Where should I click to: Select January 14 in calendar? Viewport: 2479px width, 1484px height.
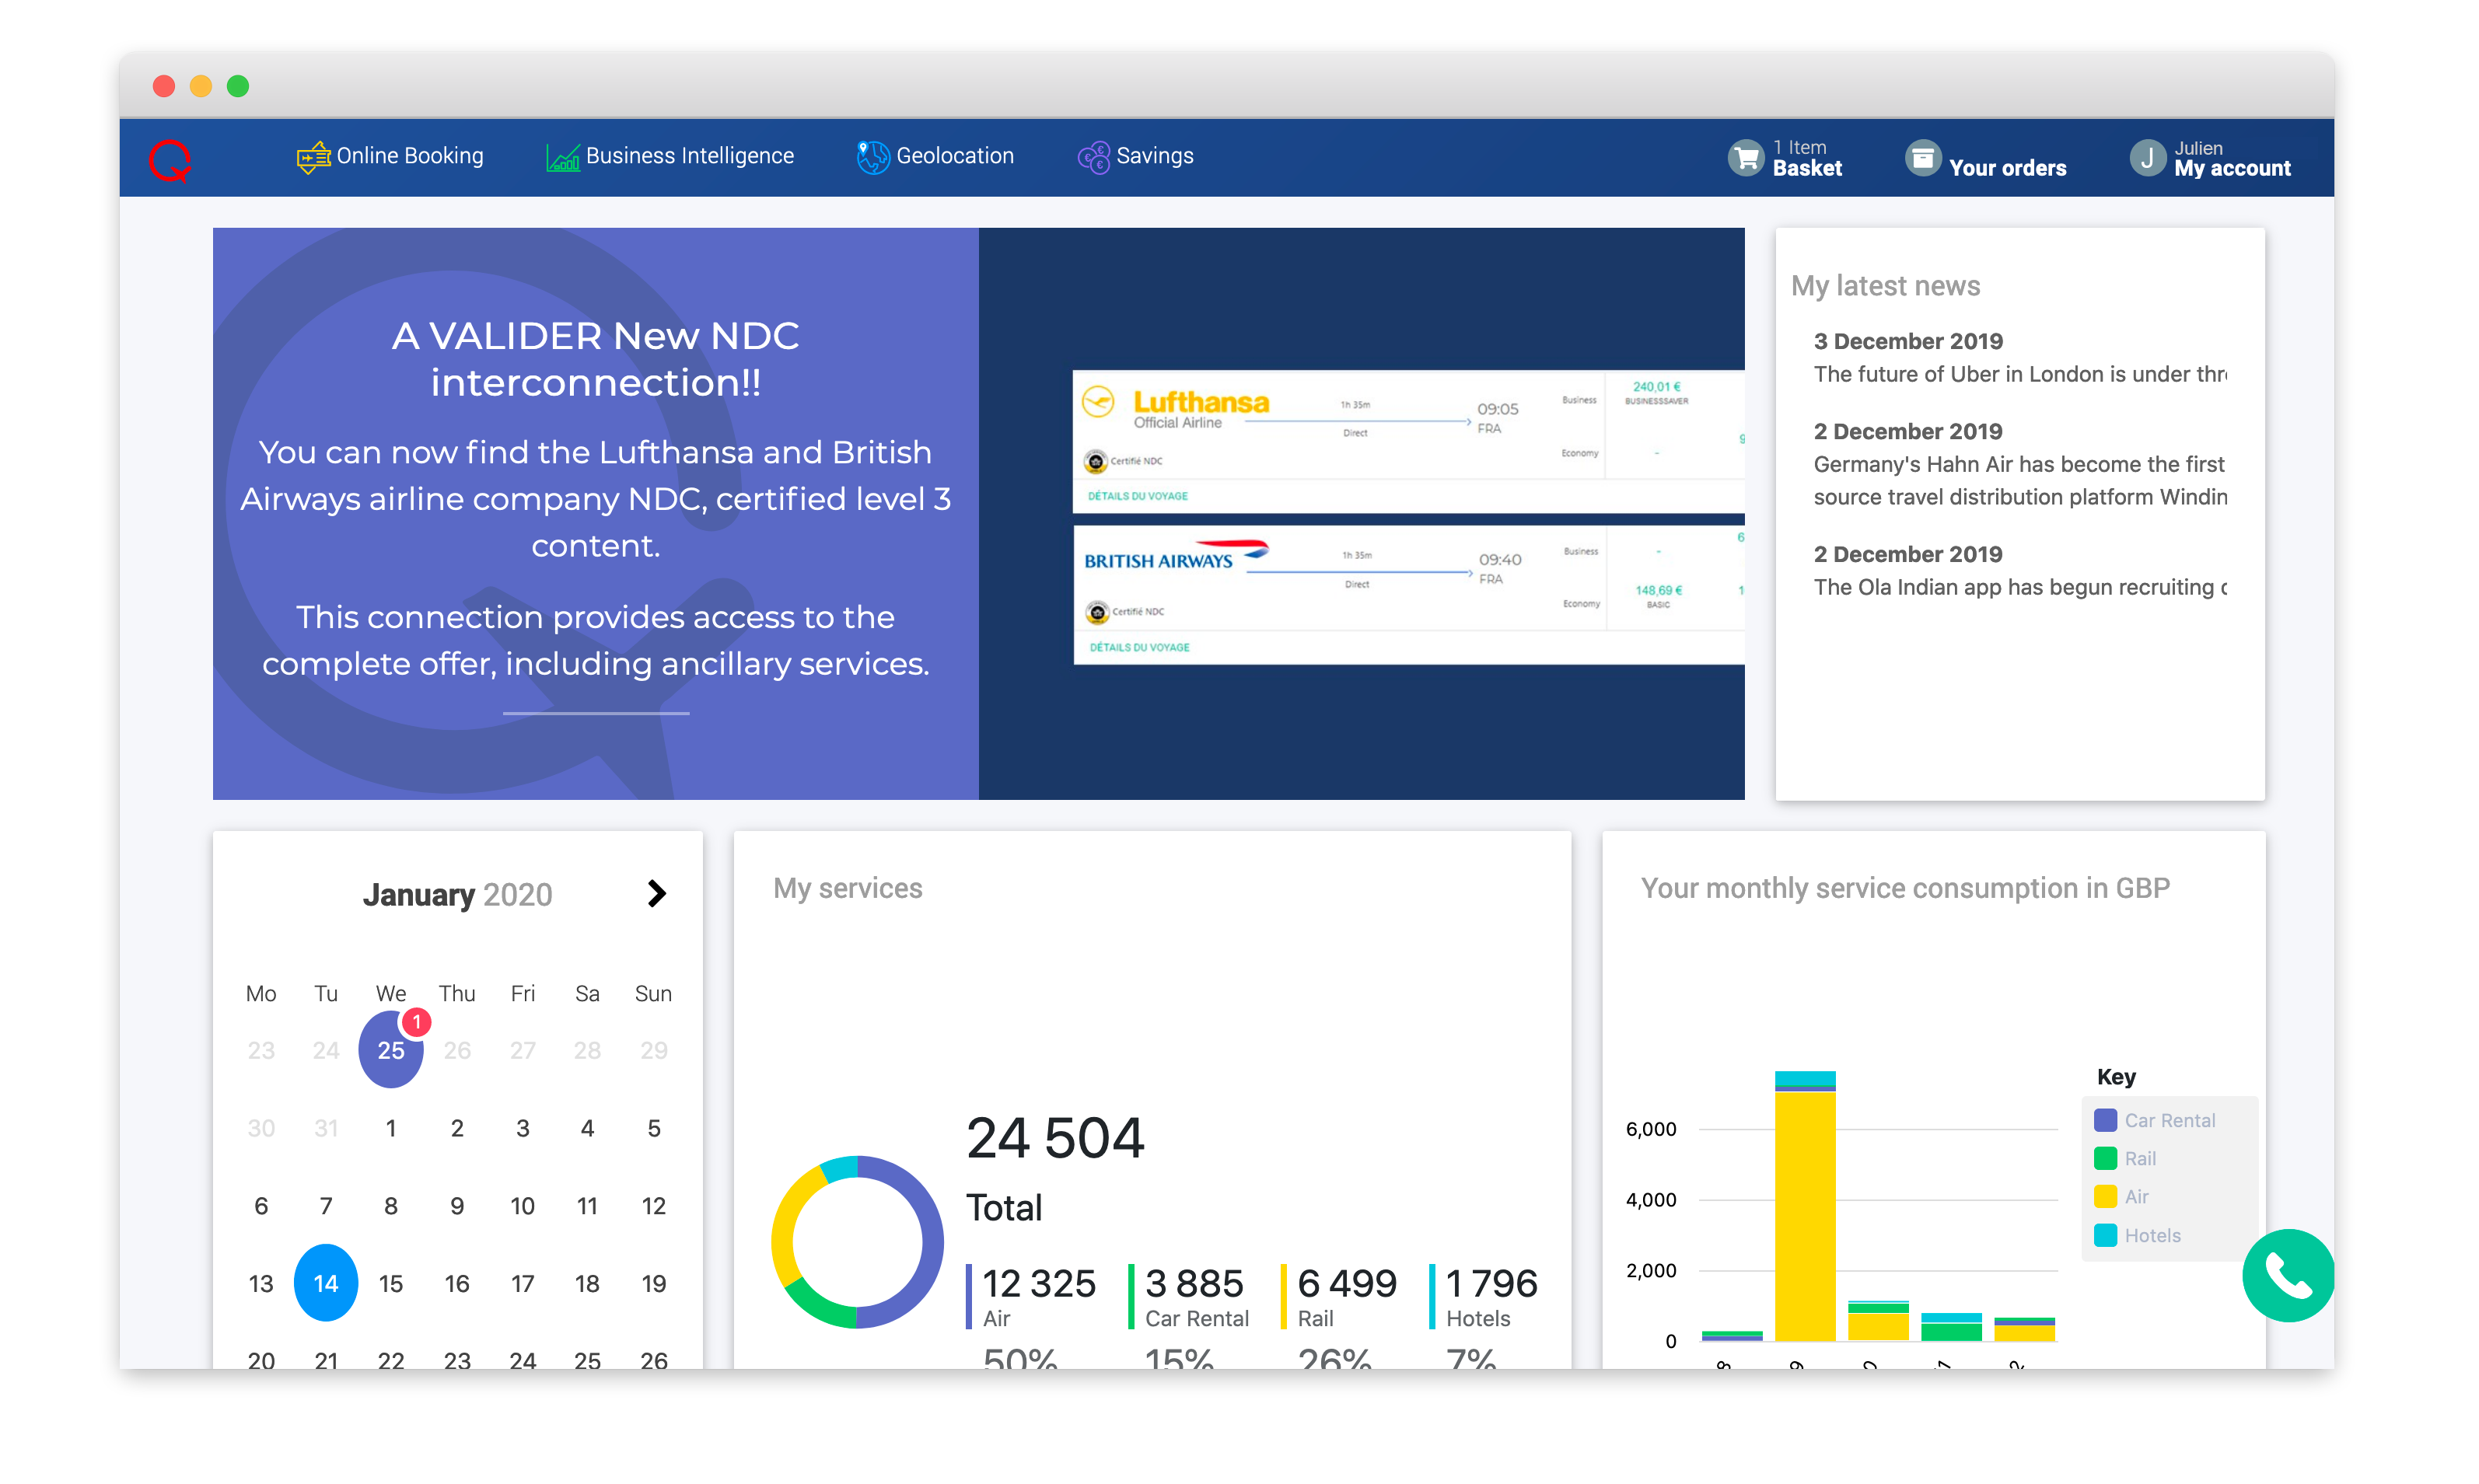(x=326, y=1283)
